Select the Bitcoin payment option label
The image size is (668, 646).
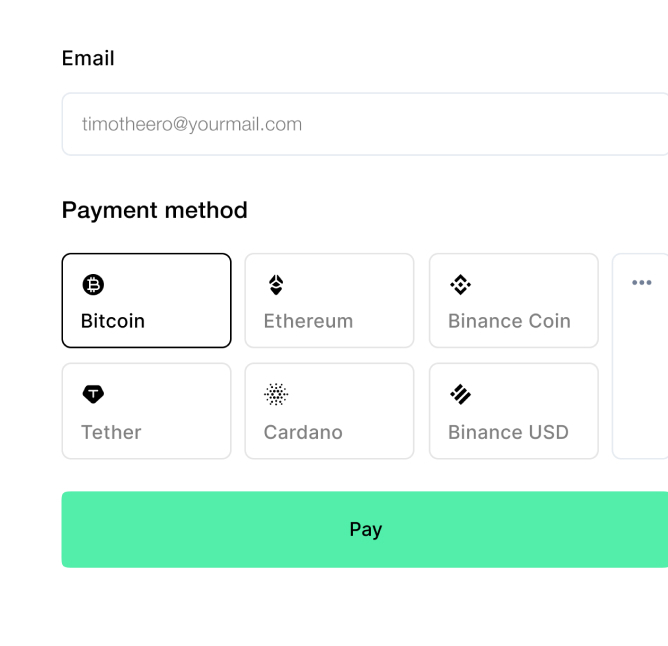pyautogui.click(x=113, y=321)
